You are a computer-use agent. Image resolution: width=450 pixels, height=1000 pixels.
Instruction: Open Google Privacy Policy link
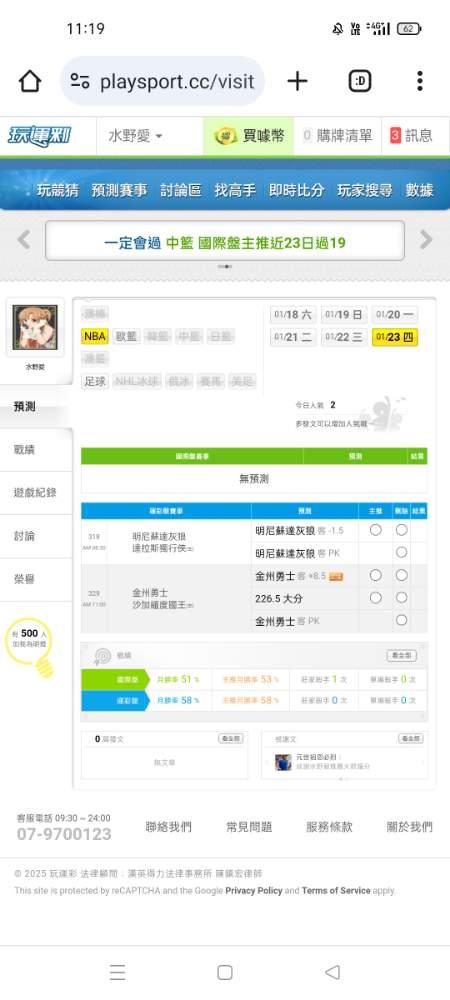tap(254, 890)
